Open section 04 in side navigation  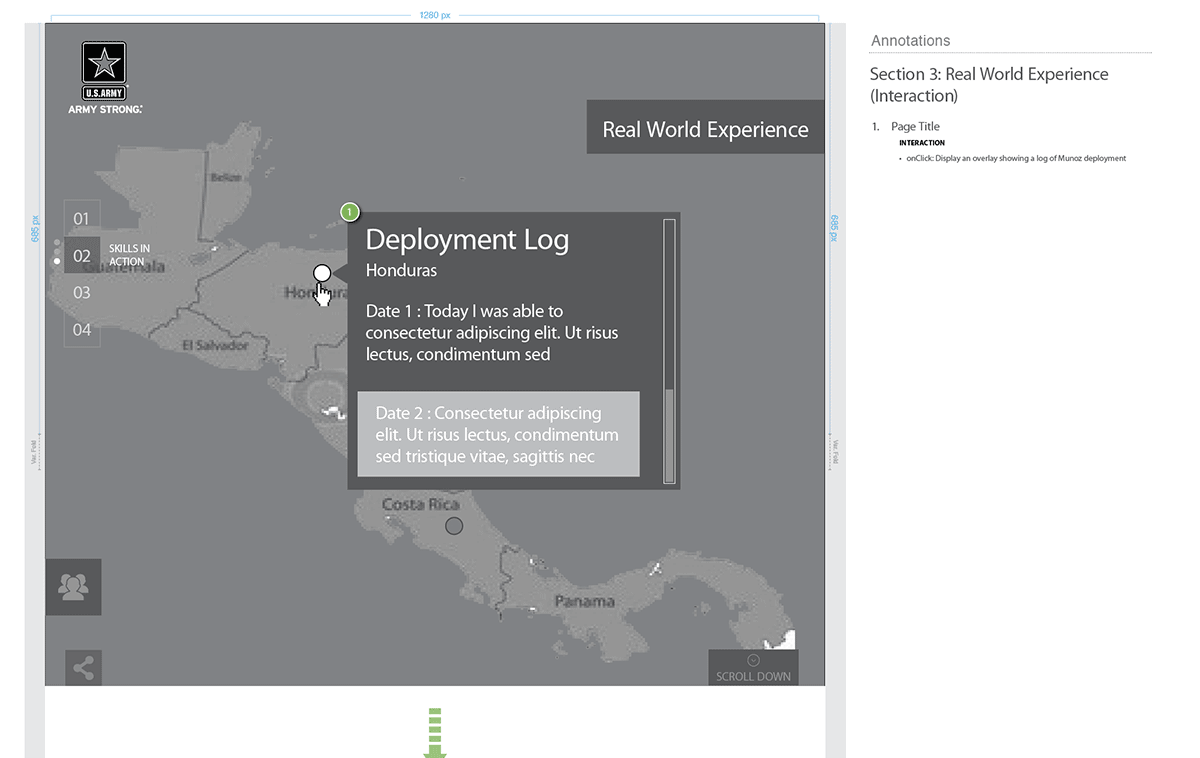tap(82, 330)
